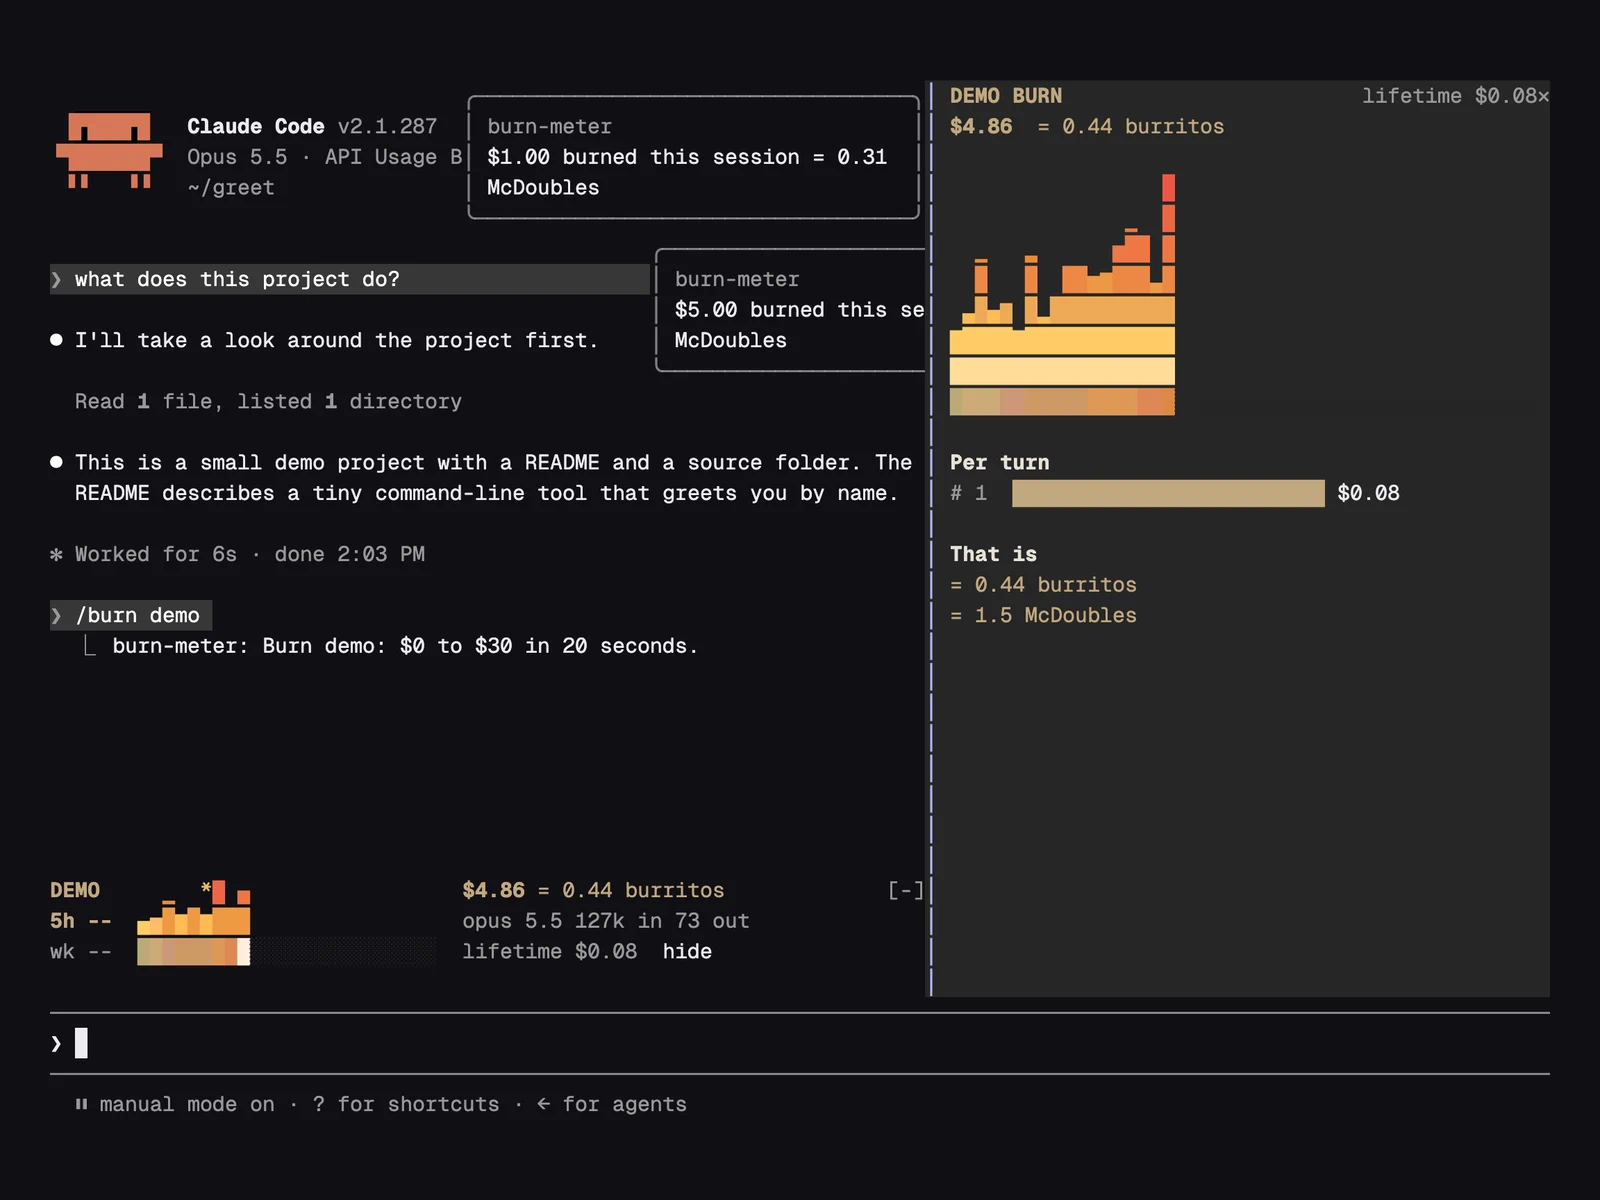Click the '$5.00 burned' burn-meter popup
Image resolution: width=1600 pixels, height=1200 pixels.
[x=791, y=310]
